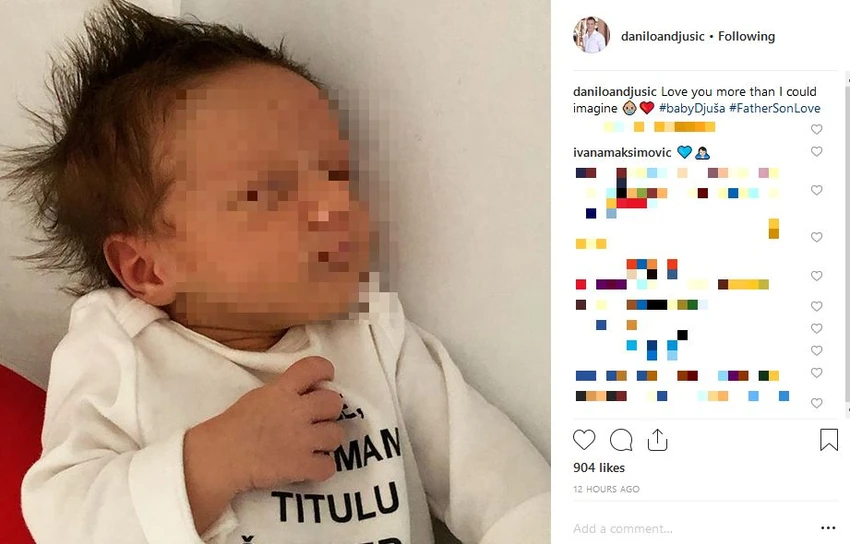Like the post with the heart icon

(584, 439)
